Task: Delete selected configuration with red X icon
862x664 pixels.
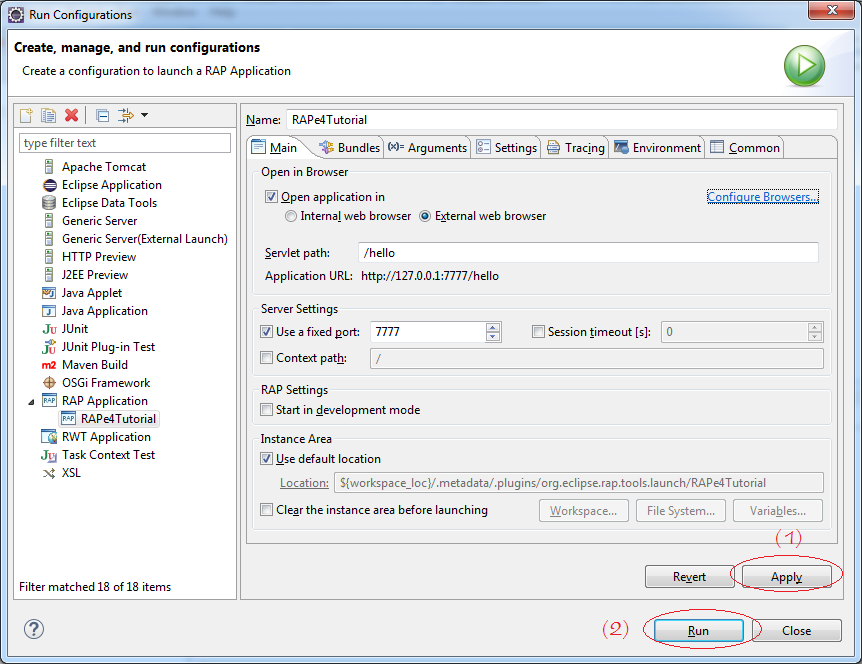Action: (71, 115)
